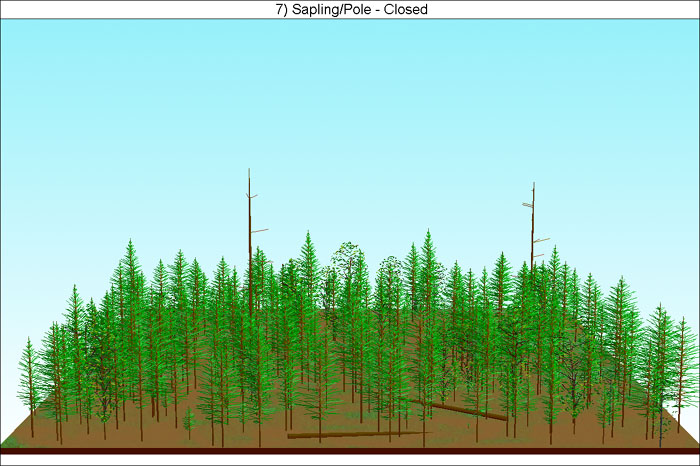Click the green grass patch in bottom-left corner
The height and width of the screenshot is (466, 700).
pyautogui.click(x=12, y=440)
